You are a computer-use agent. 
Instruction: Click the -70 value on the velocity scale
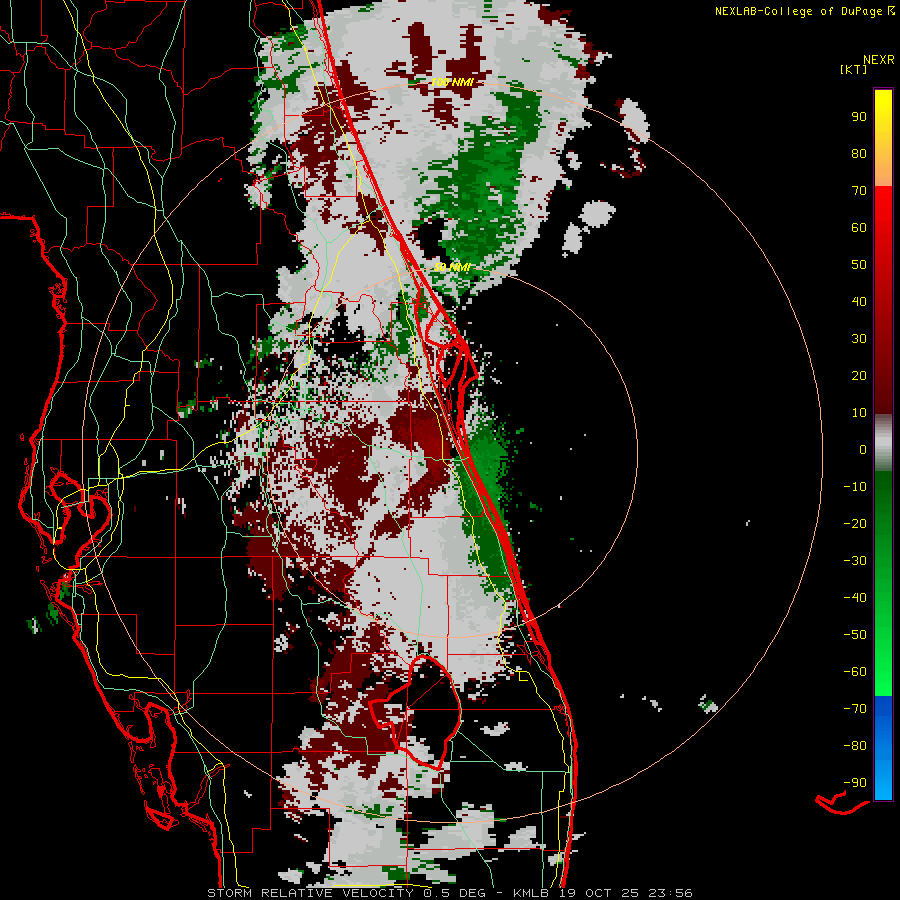[855, 709]
